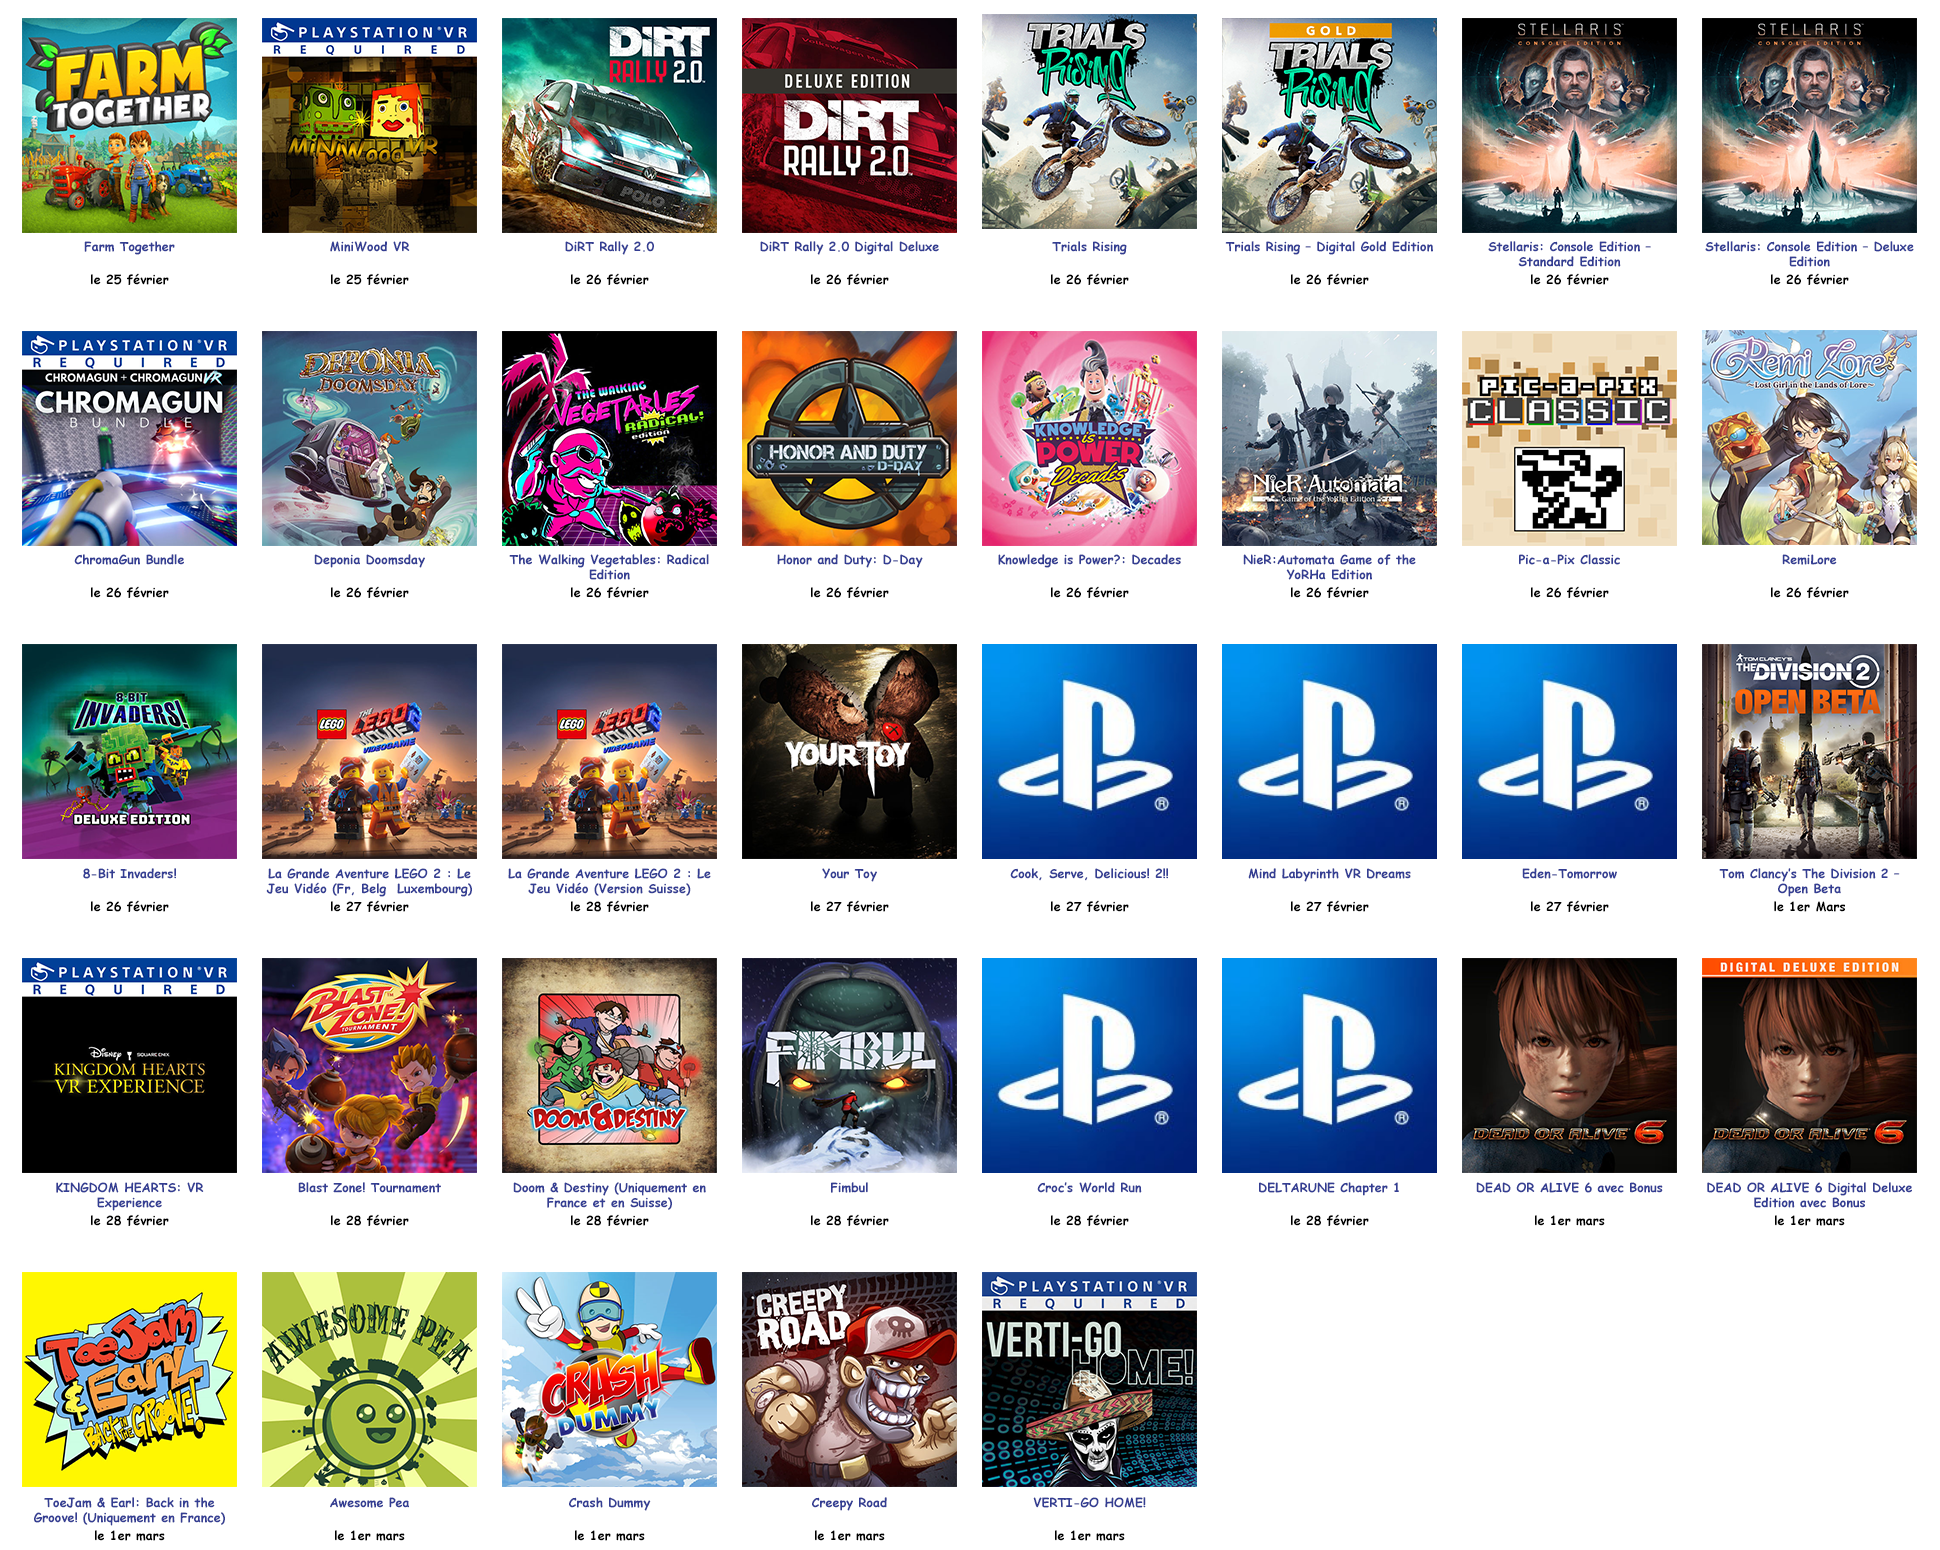Screen dimensions: 1940x1550
Task: Click the Awesome Pea cover image
Action: tap(369, 1379)
